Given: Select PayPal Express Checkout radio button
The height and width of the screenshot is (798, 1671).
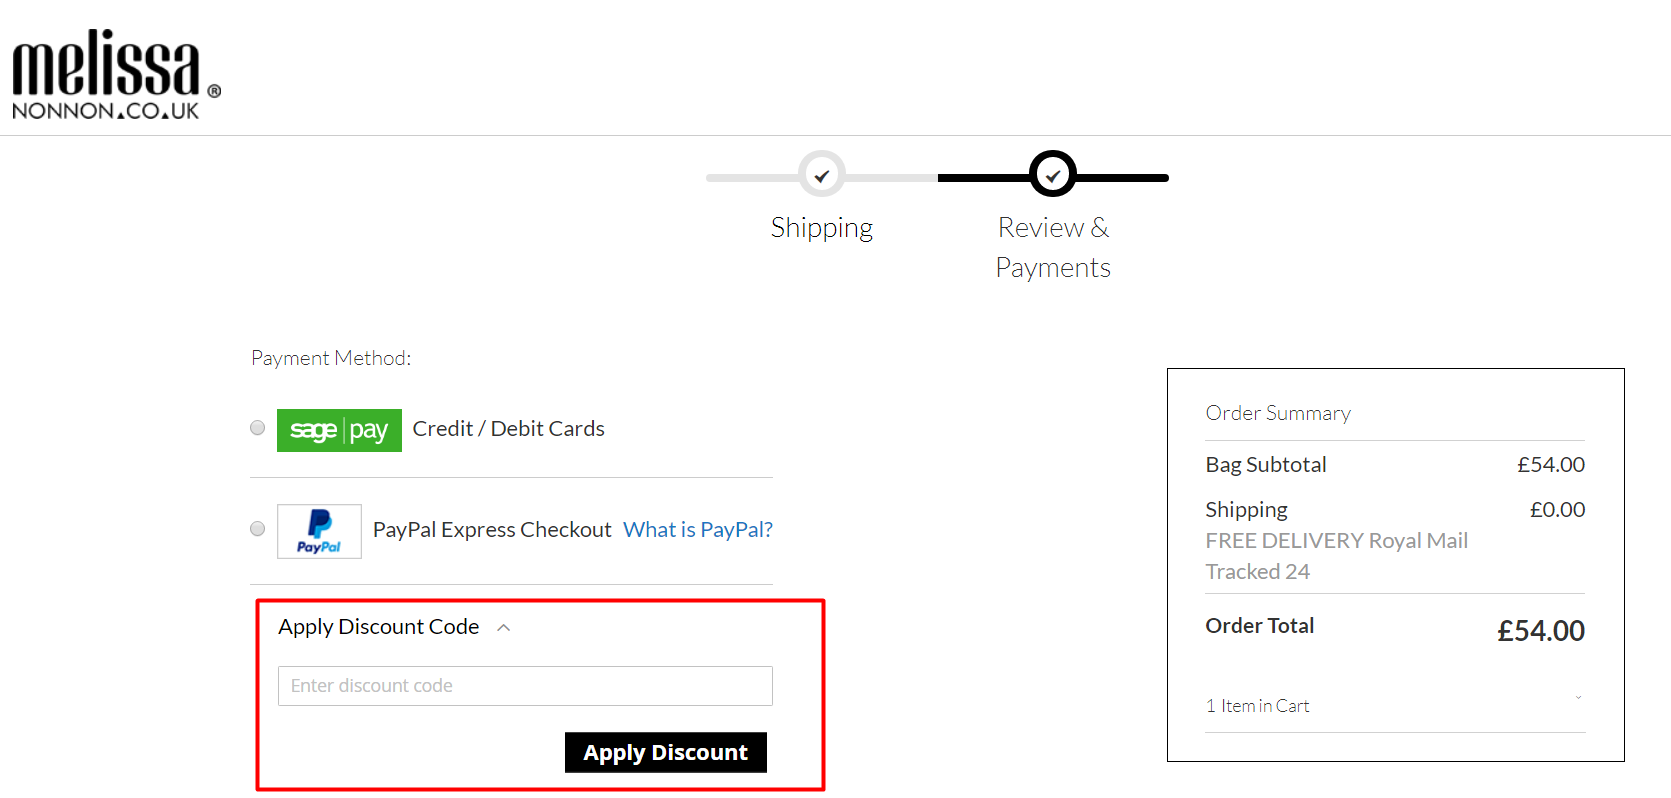Looking at the screenshot, I should coord(258,528).
